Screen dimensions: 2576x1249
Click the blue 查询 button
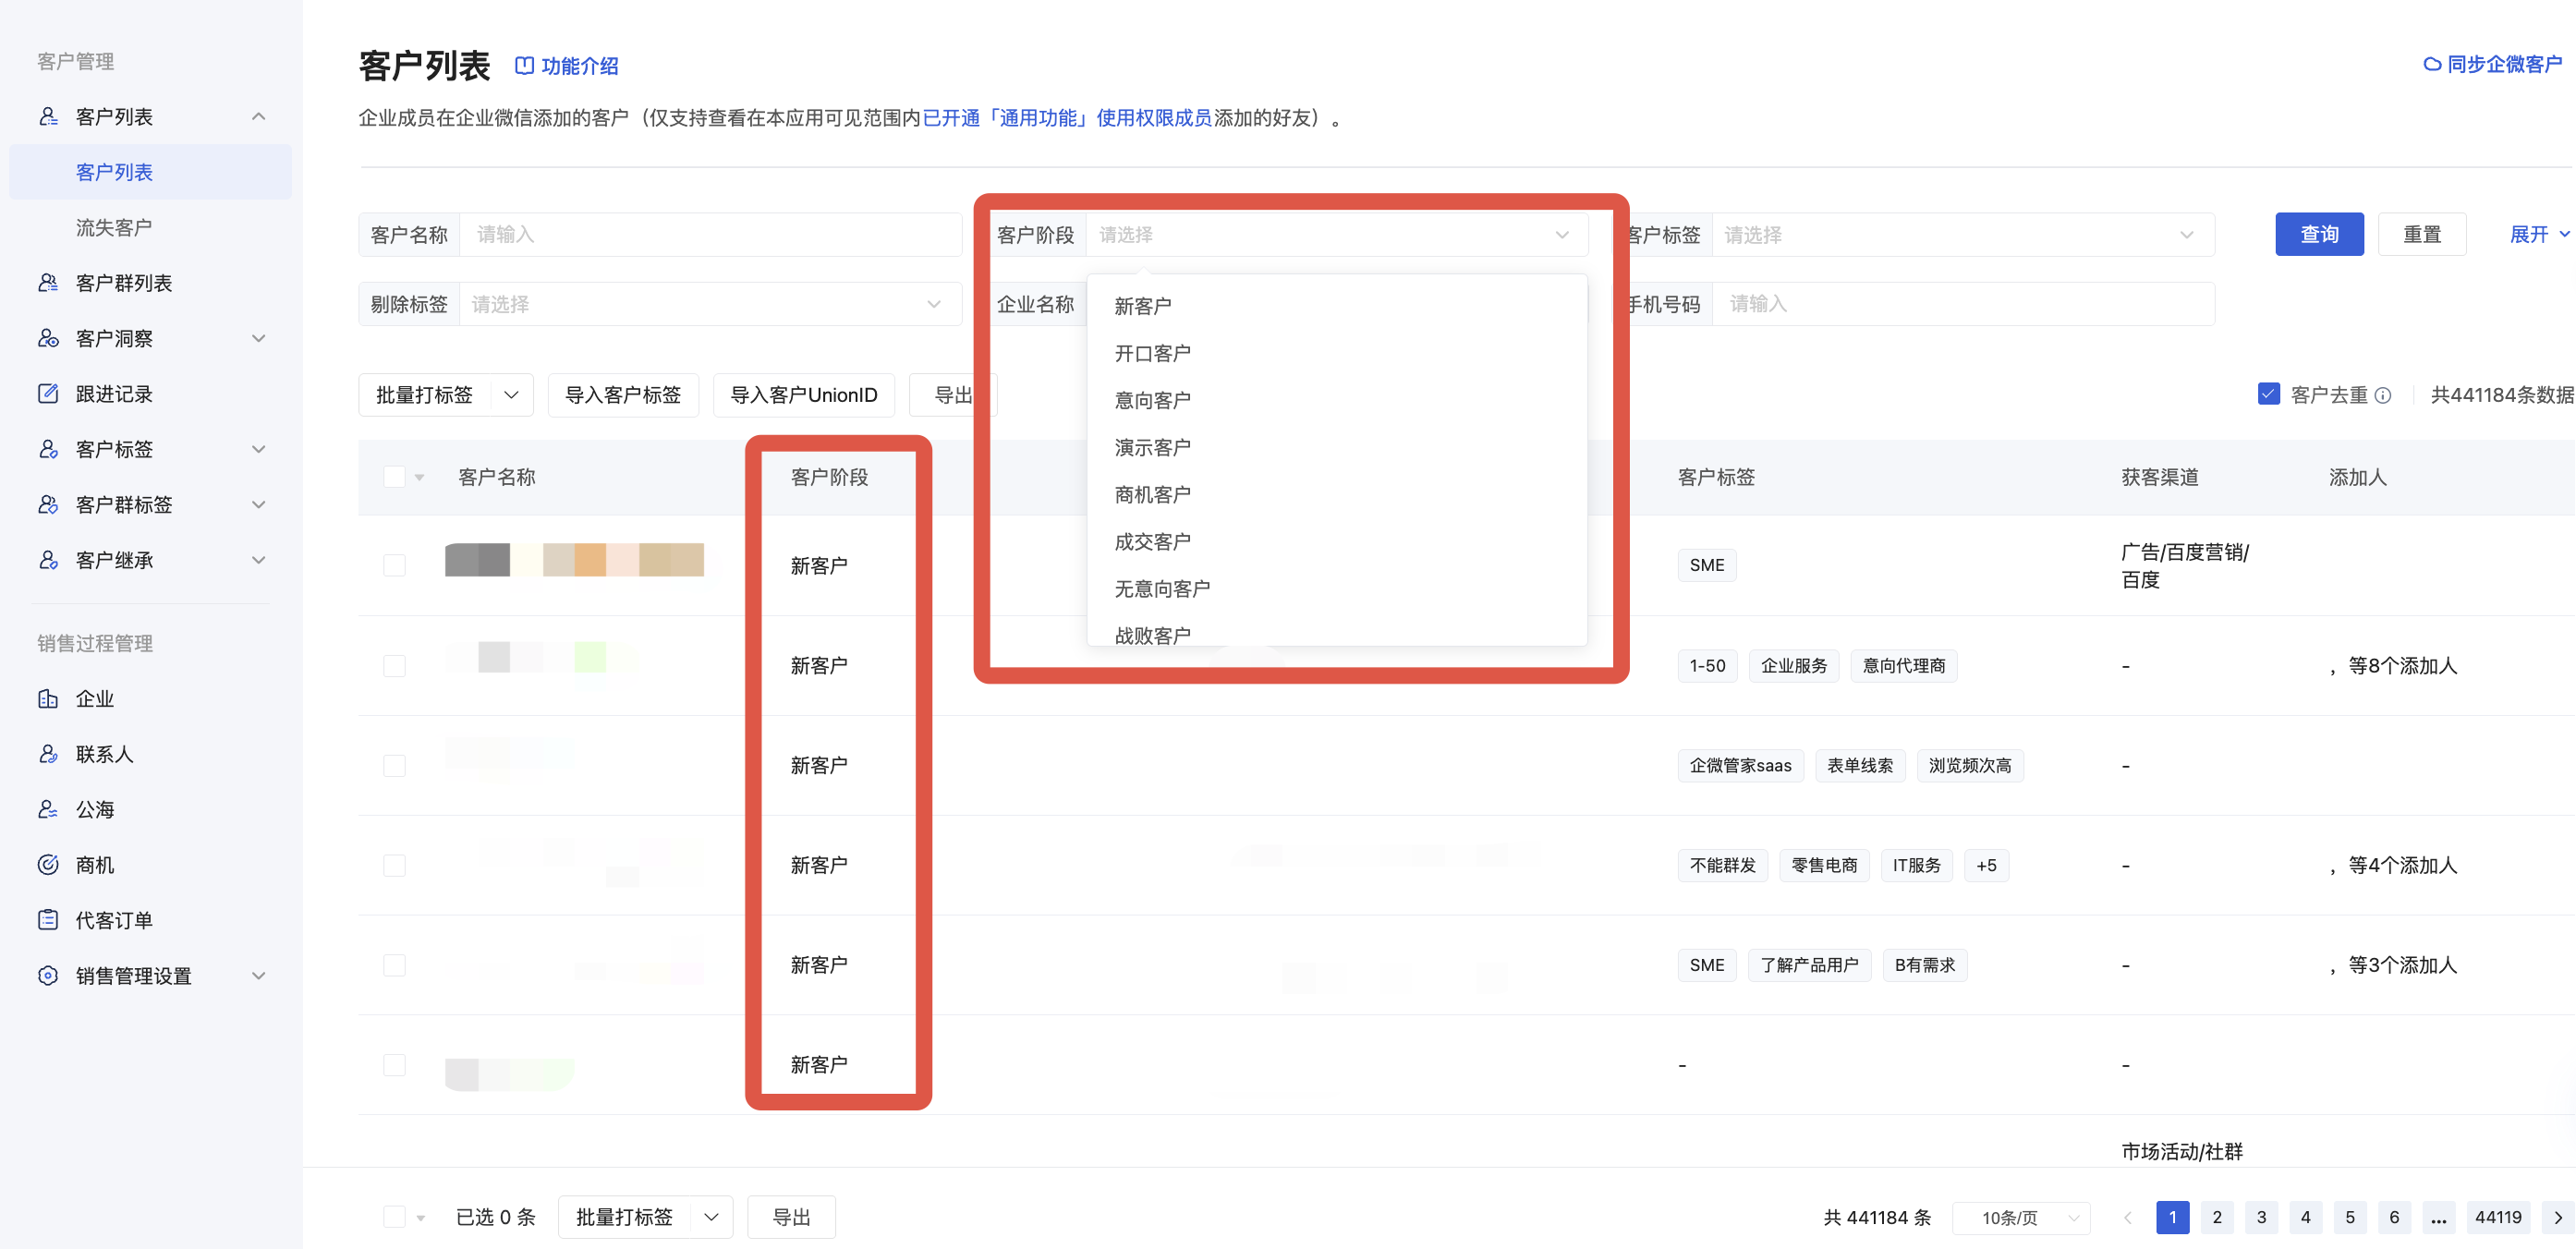tap(2319, 234)
